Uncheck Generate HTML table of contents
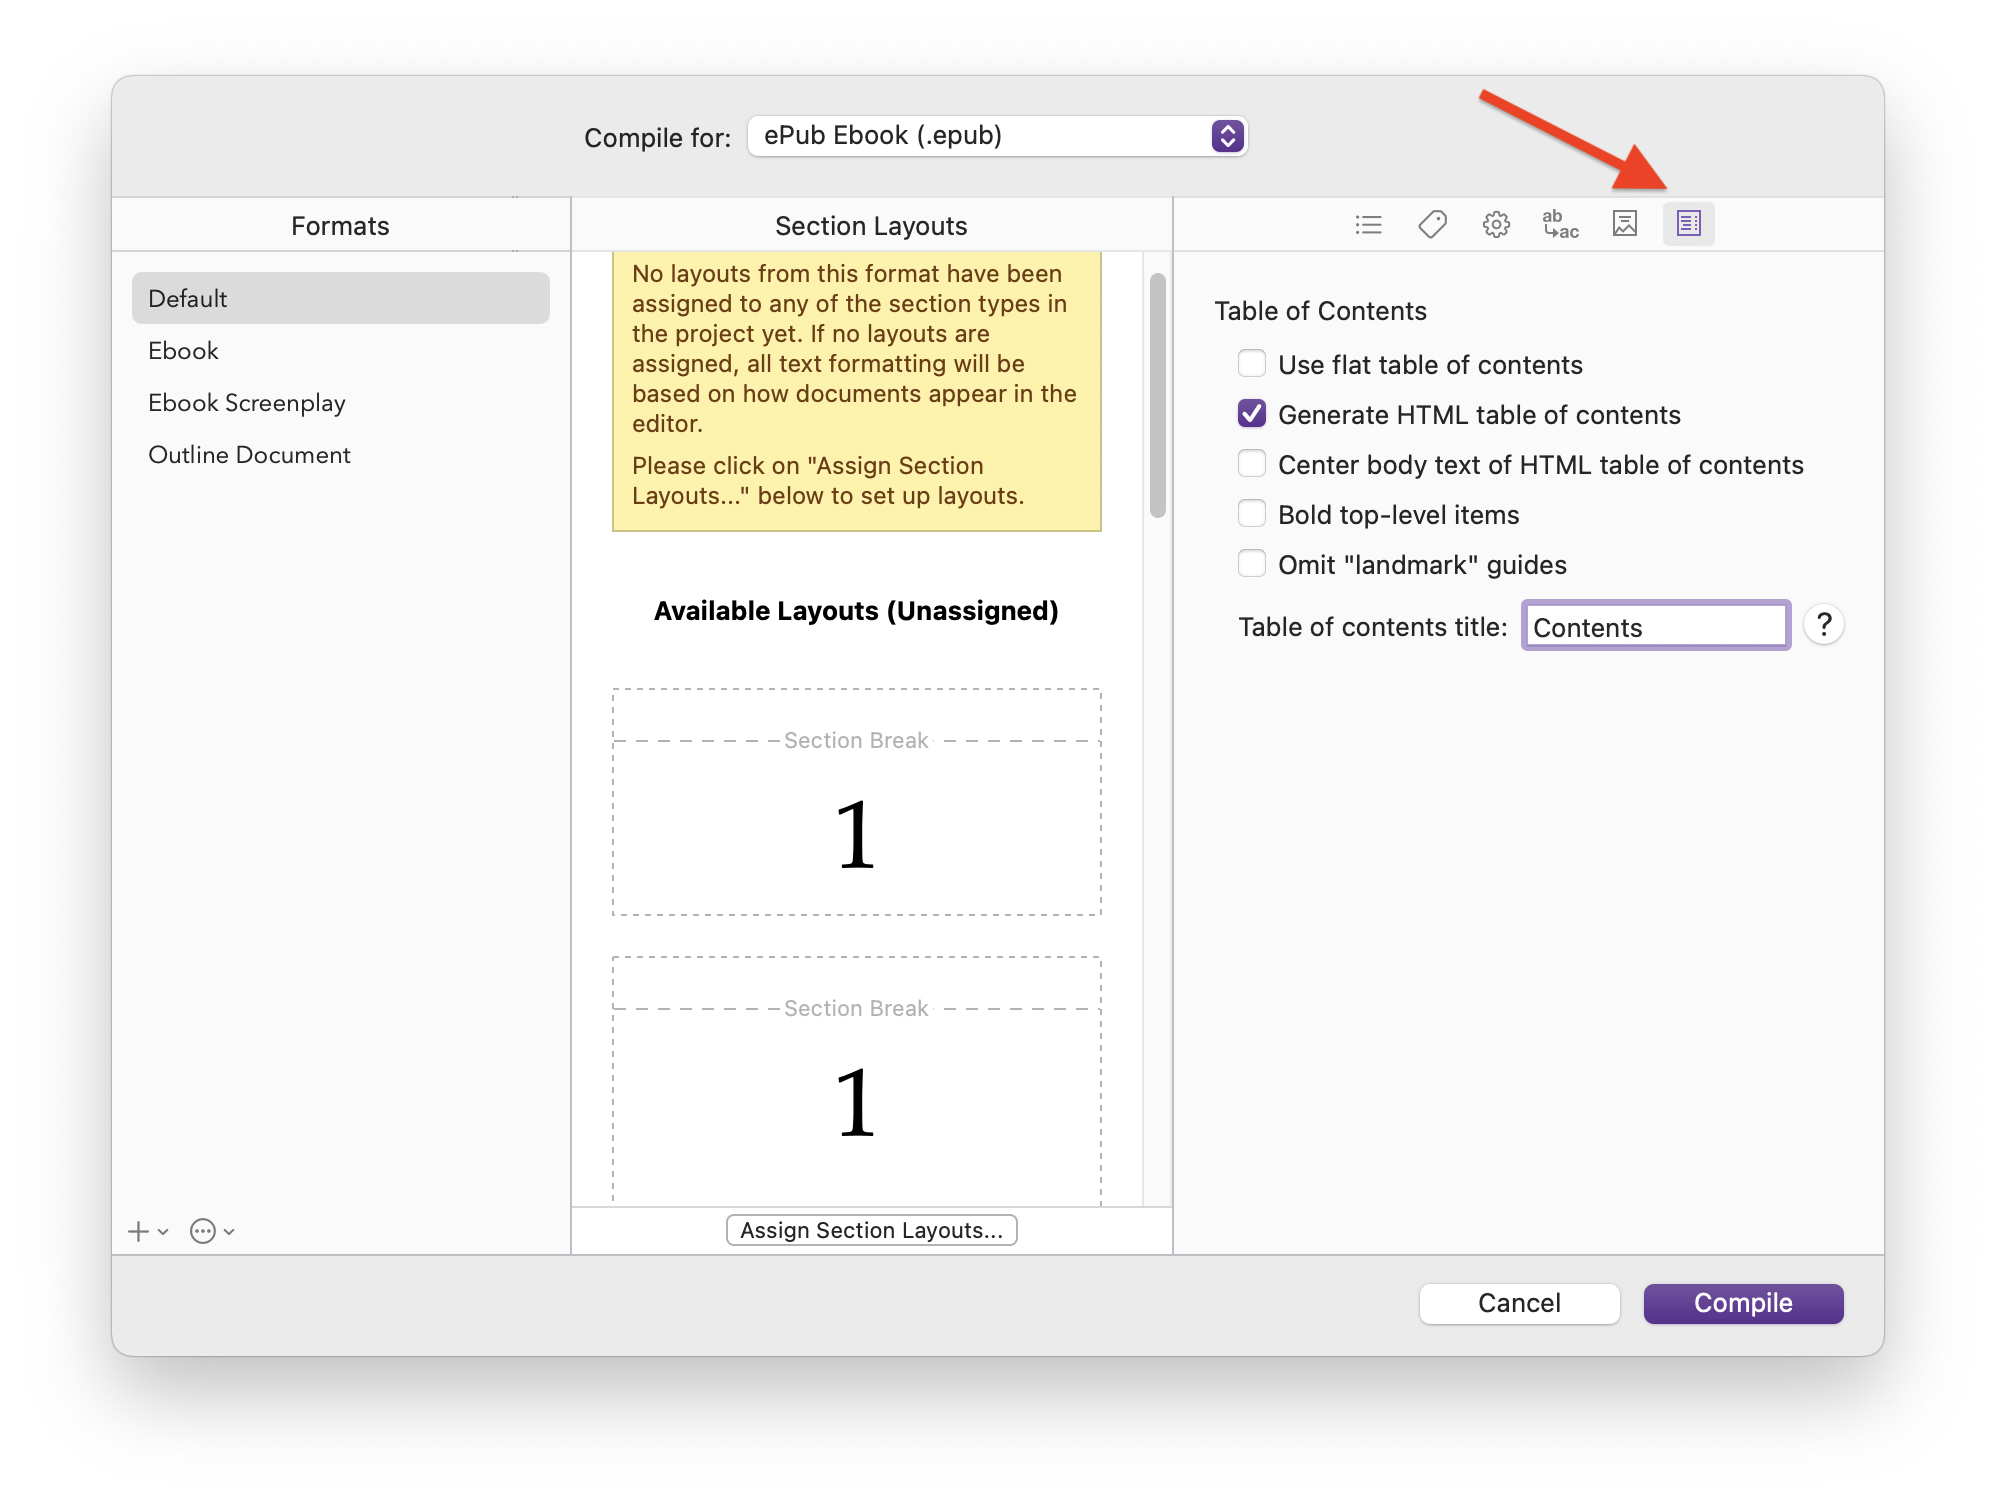Screen dimensions: 1996x1504 point(1252,414)
